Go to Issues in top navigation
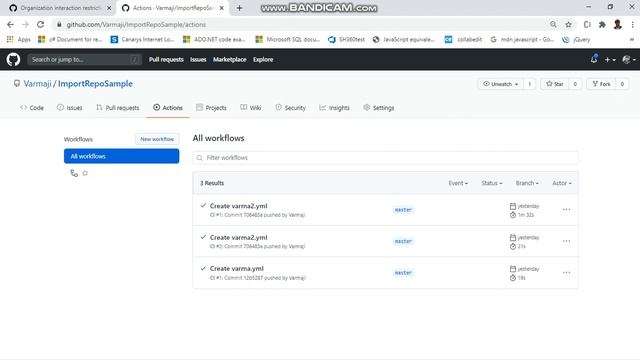Screen dimensions: 640x360 (x=198, y=60)
